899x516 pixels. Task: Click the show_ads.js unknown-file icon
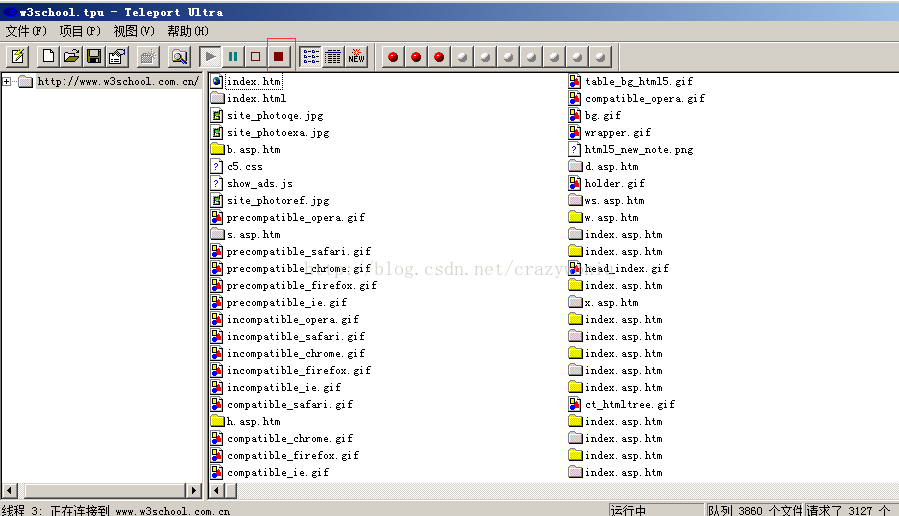[217, 183]
